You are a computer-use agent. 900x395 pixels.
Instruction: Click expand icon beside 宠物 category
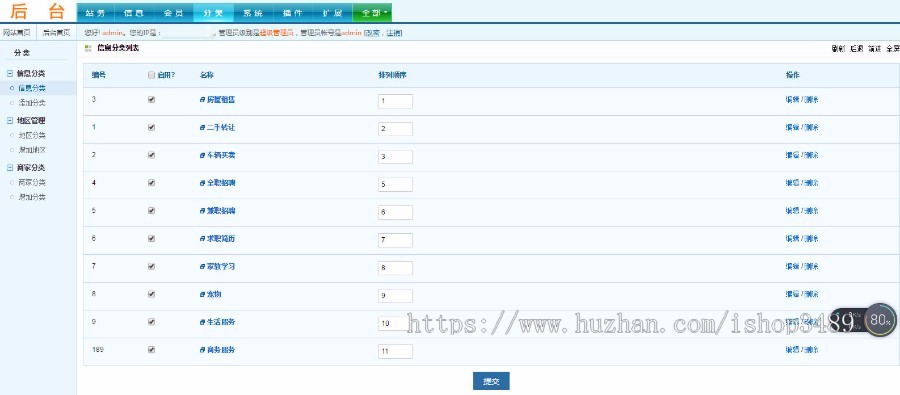202,295
